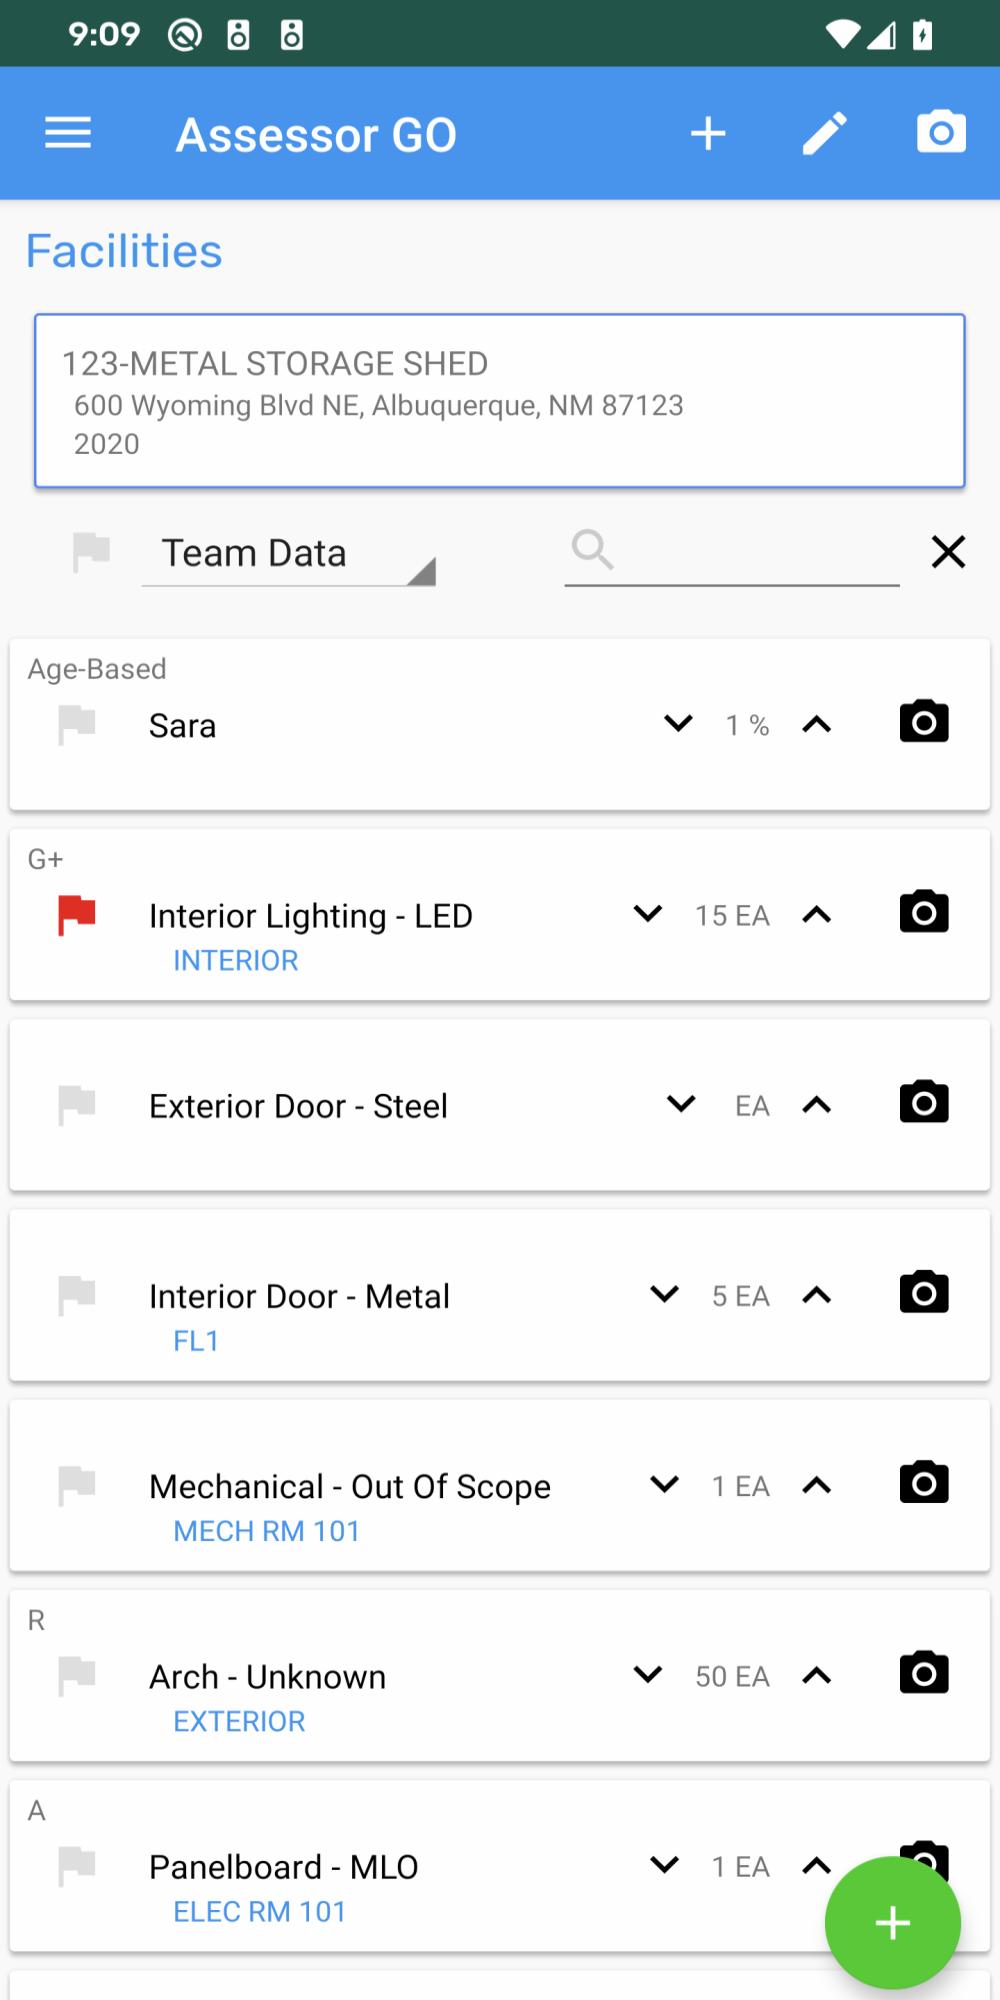Take photo for Sara item
Viewport: 1000px width, 2000px height.
click(x=924, y=721)
